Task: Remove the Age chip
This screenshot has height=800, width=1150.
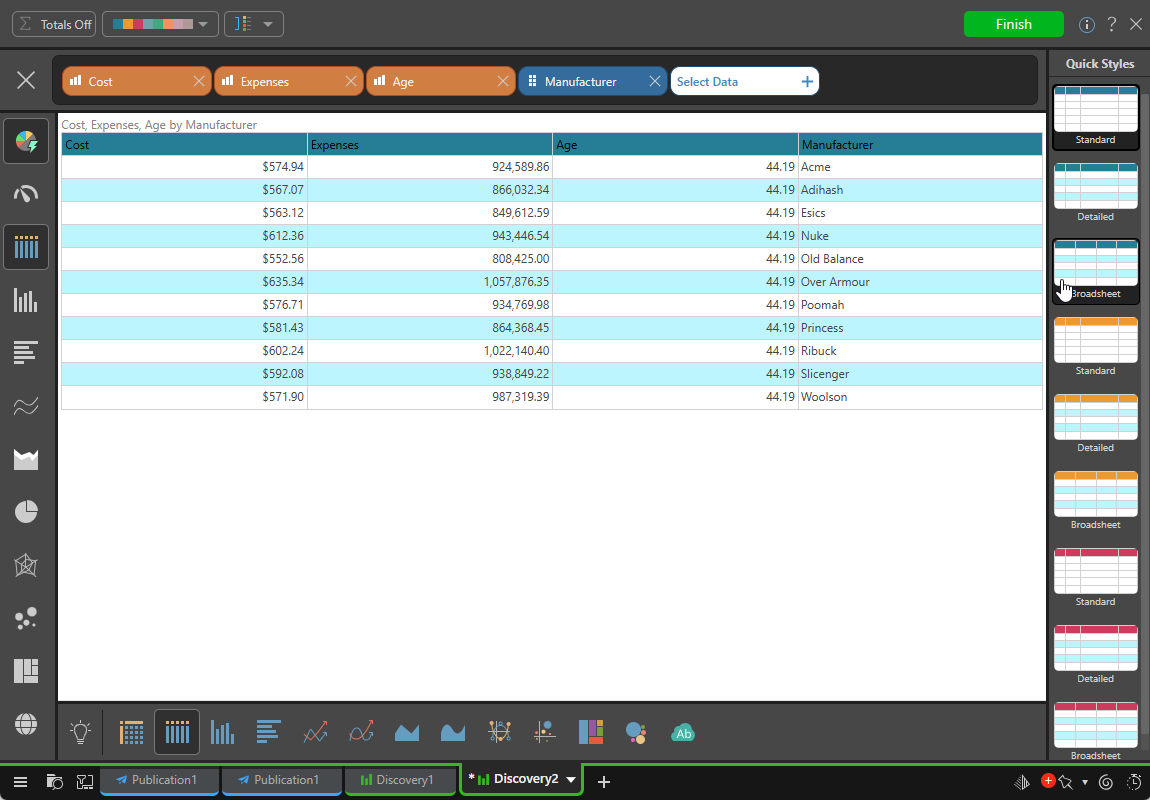Action: [502, 81]
